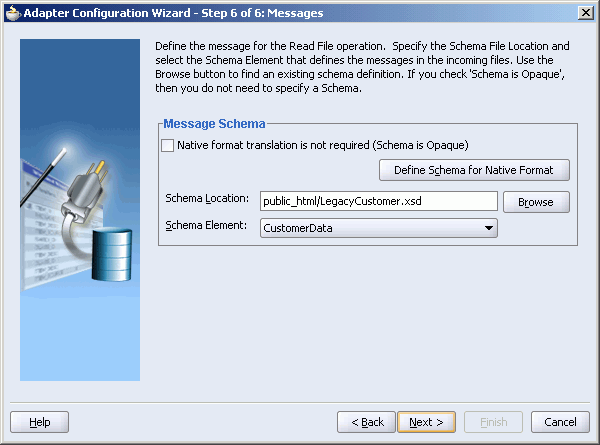This screenshot has width=600, height=445.
Task: Close the wizard window with X
Action: click(x=586, y=13)
